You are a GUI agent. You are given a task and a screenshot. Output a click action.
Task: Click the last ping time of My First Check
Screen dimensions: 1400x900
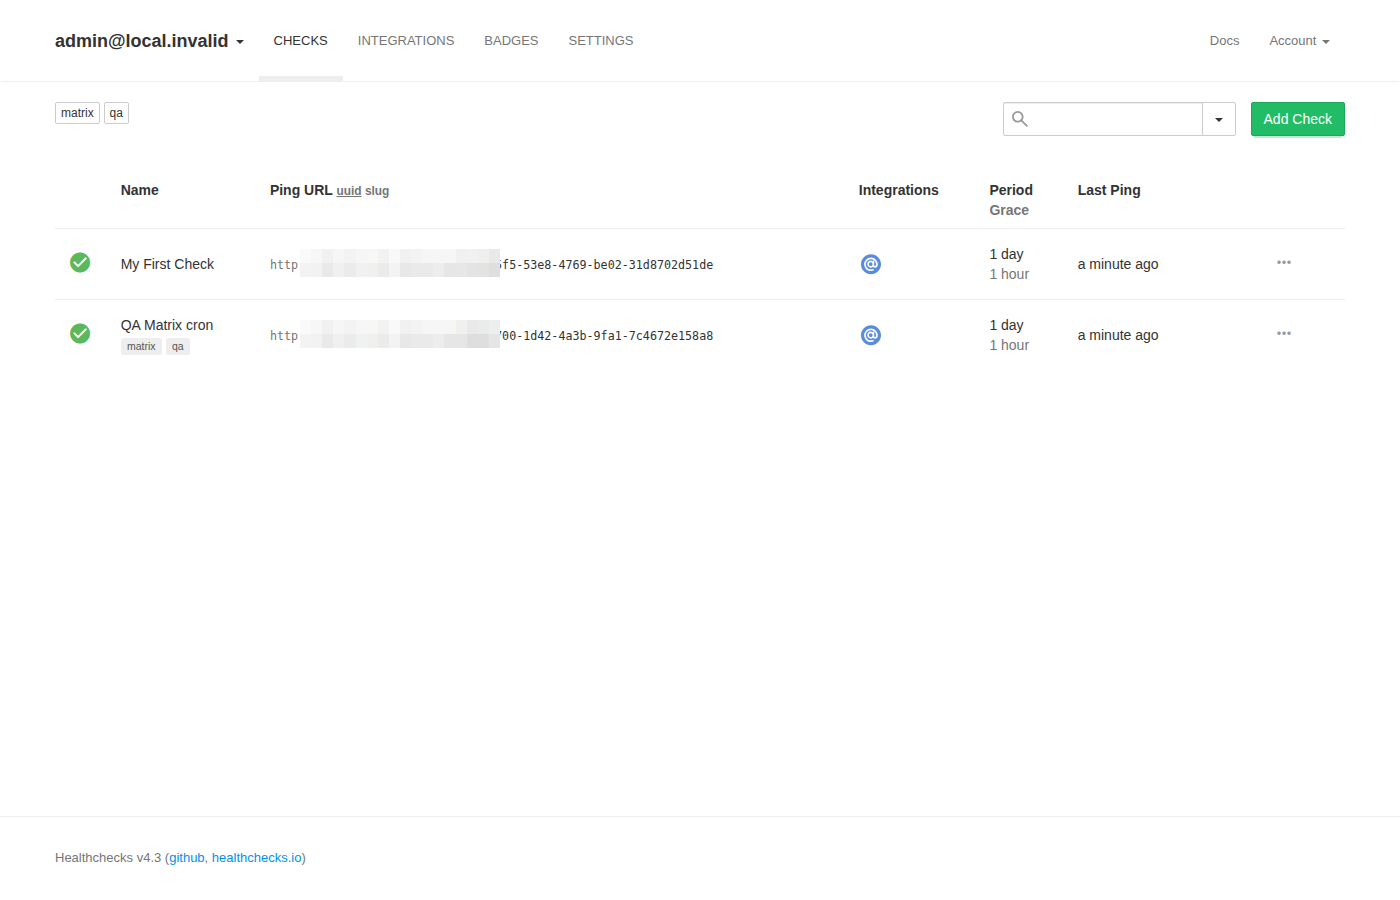tap(1118, 264)
